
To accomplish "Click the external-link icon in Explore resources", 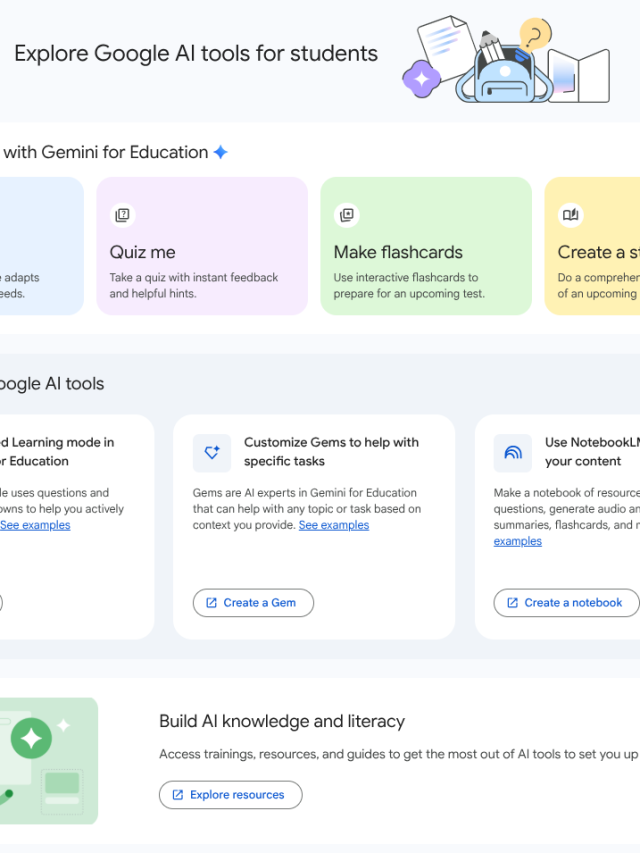I will point(178,795).
